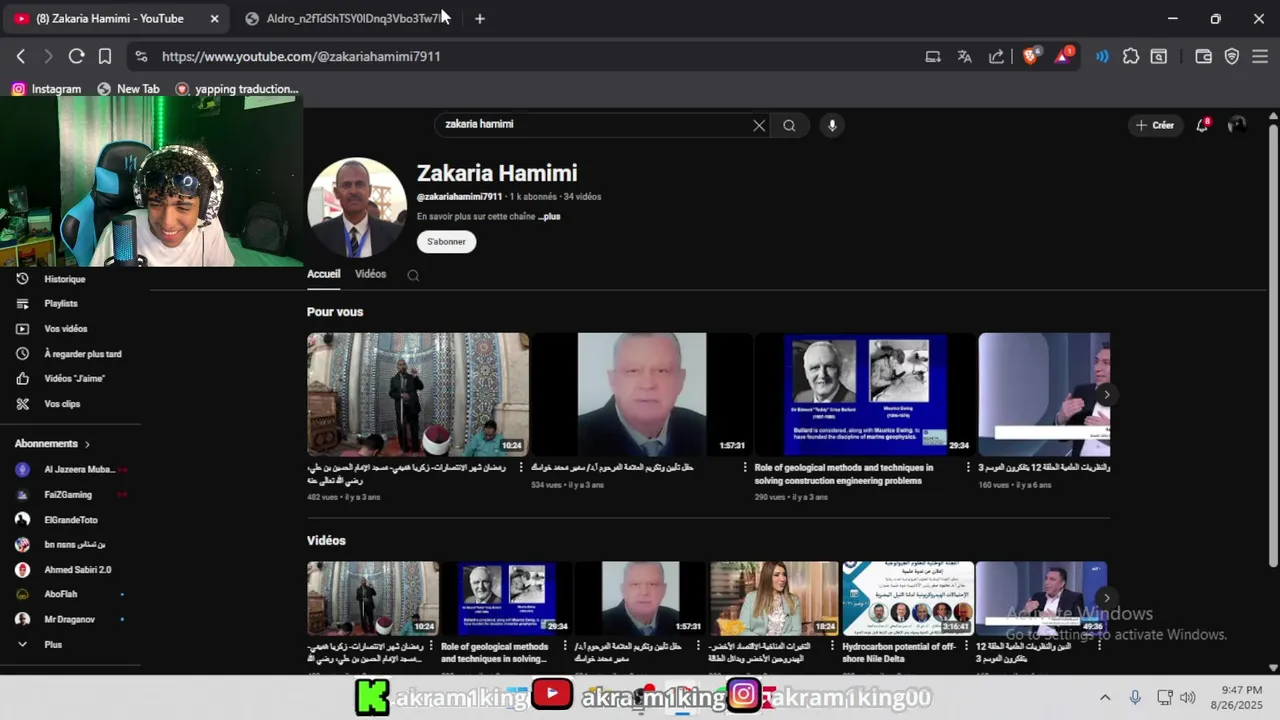Viewport: 1280px width, 720px height.
Task: Open FaiZGaming subscription
Action: click(x=70, y=495)
